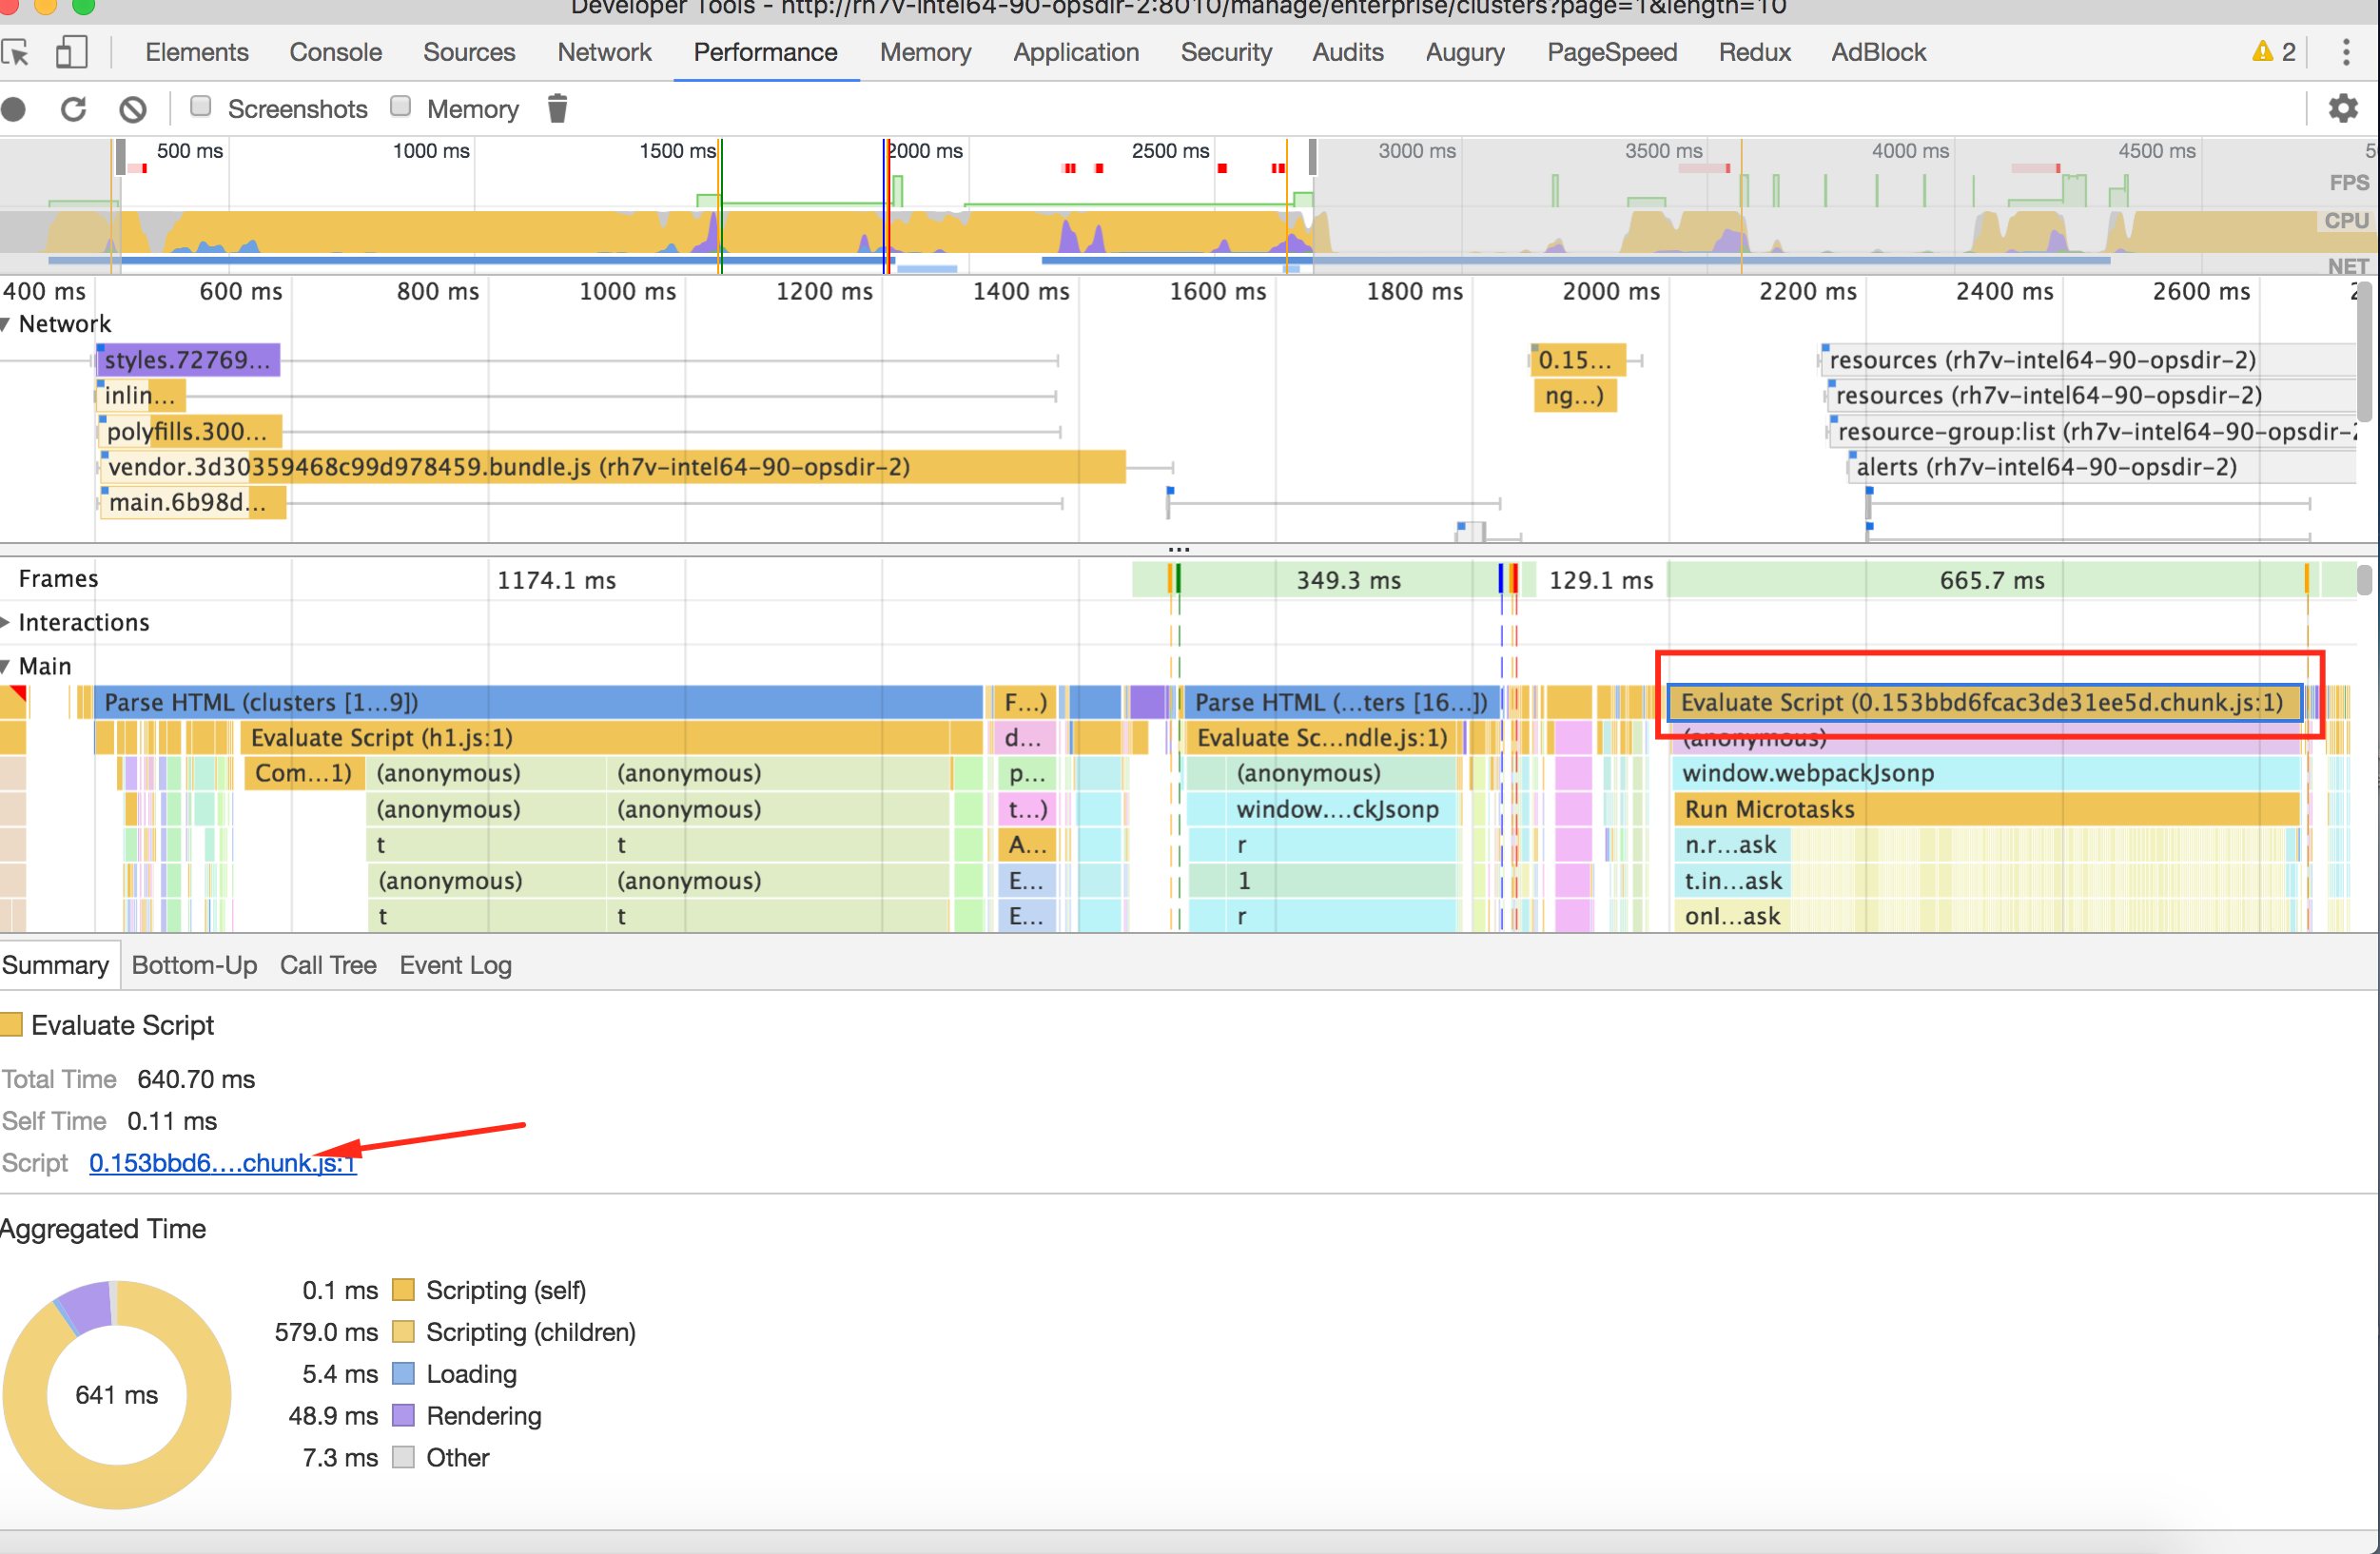Viewport: 2380px width, 1554px height.
Task: Switch to the Application panel
Action: tap(1075, 52)
